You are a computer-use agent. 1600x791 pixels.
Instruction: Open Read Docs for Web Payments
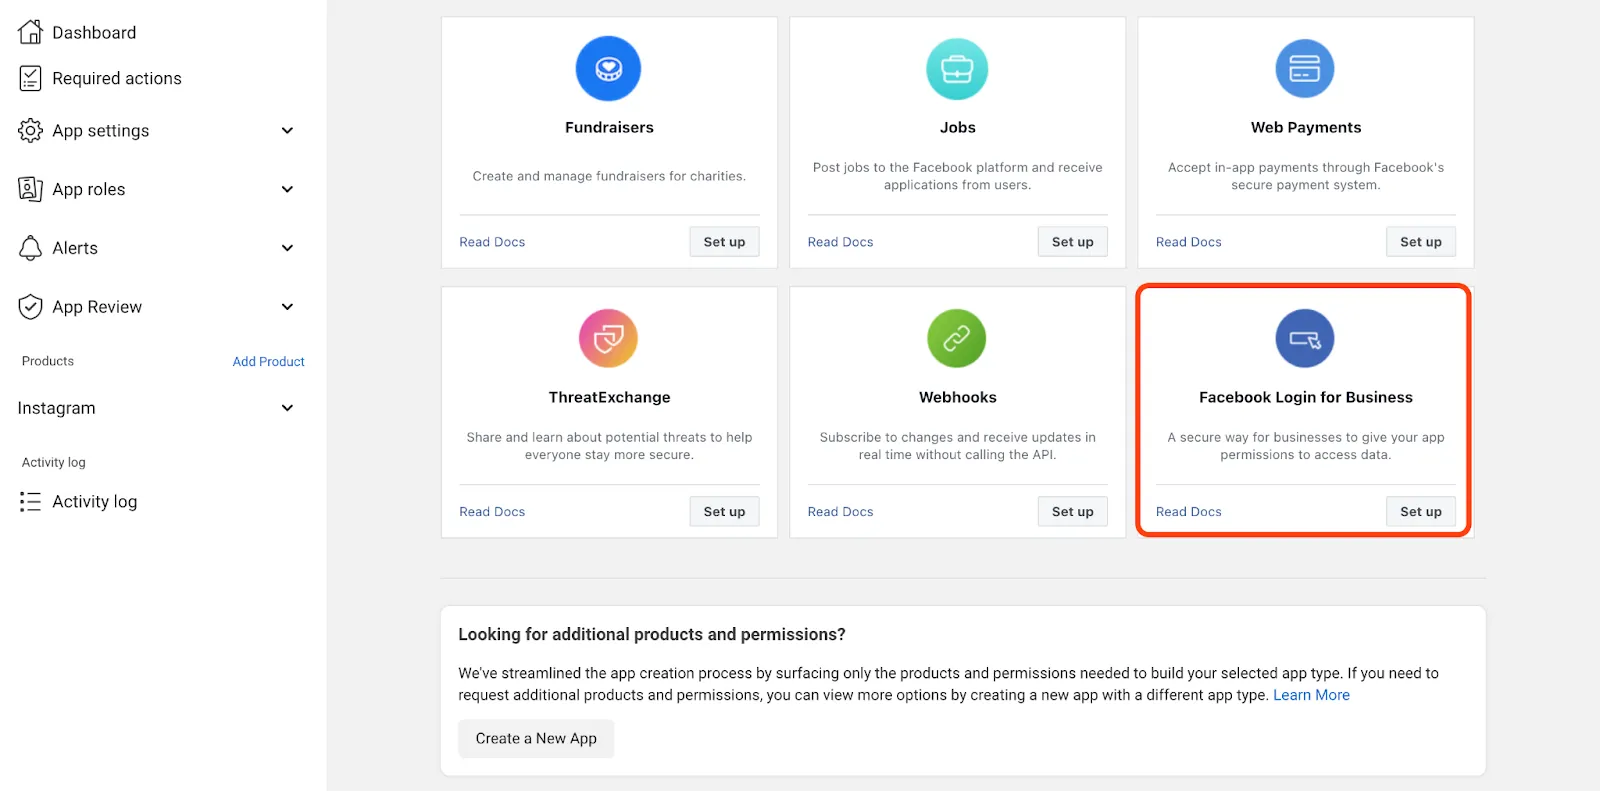1189,242
